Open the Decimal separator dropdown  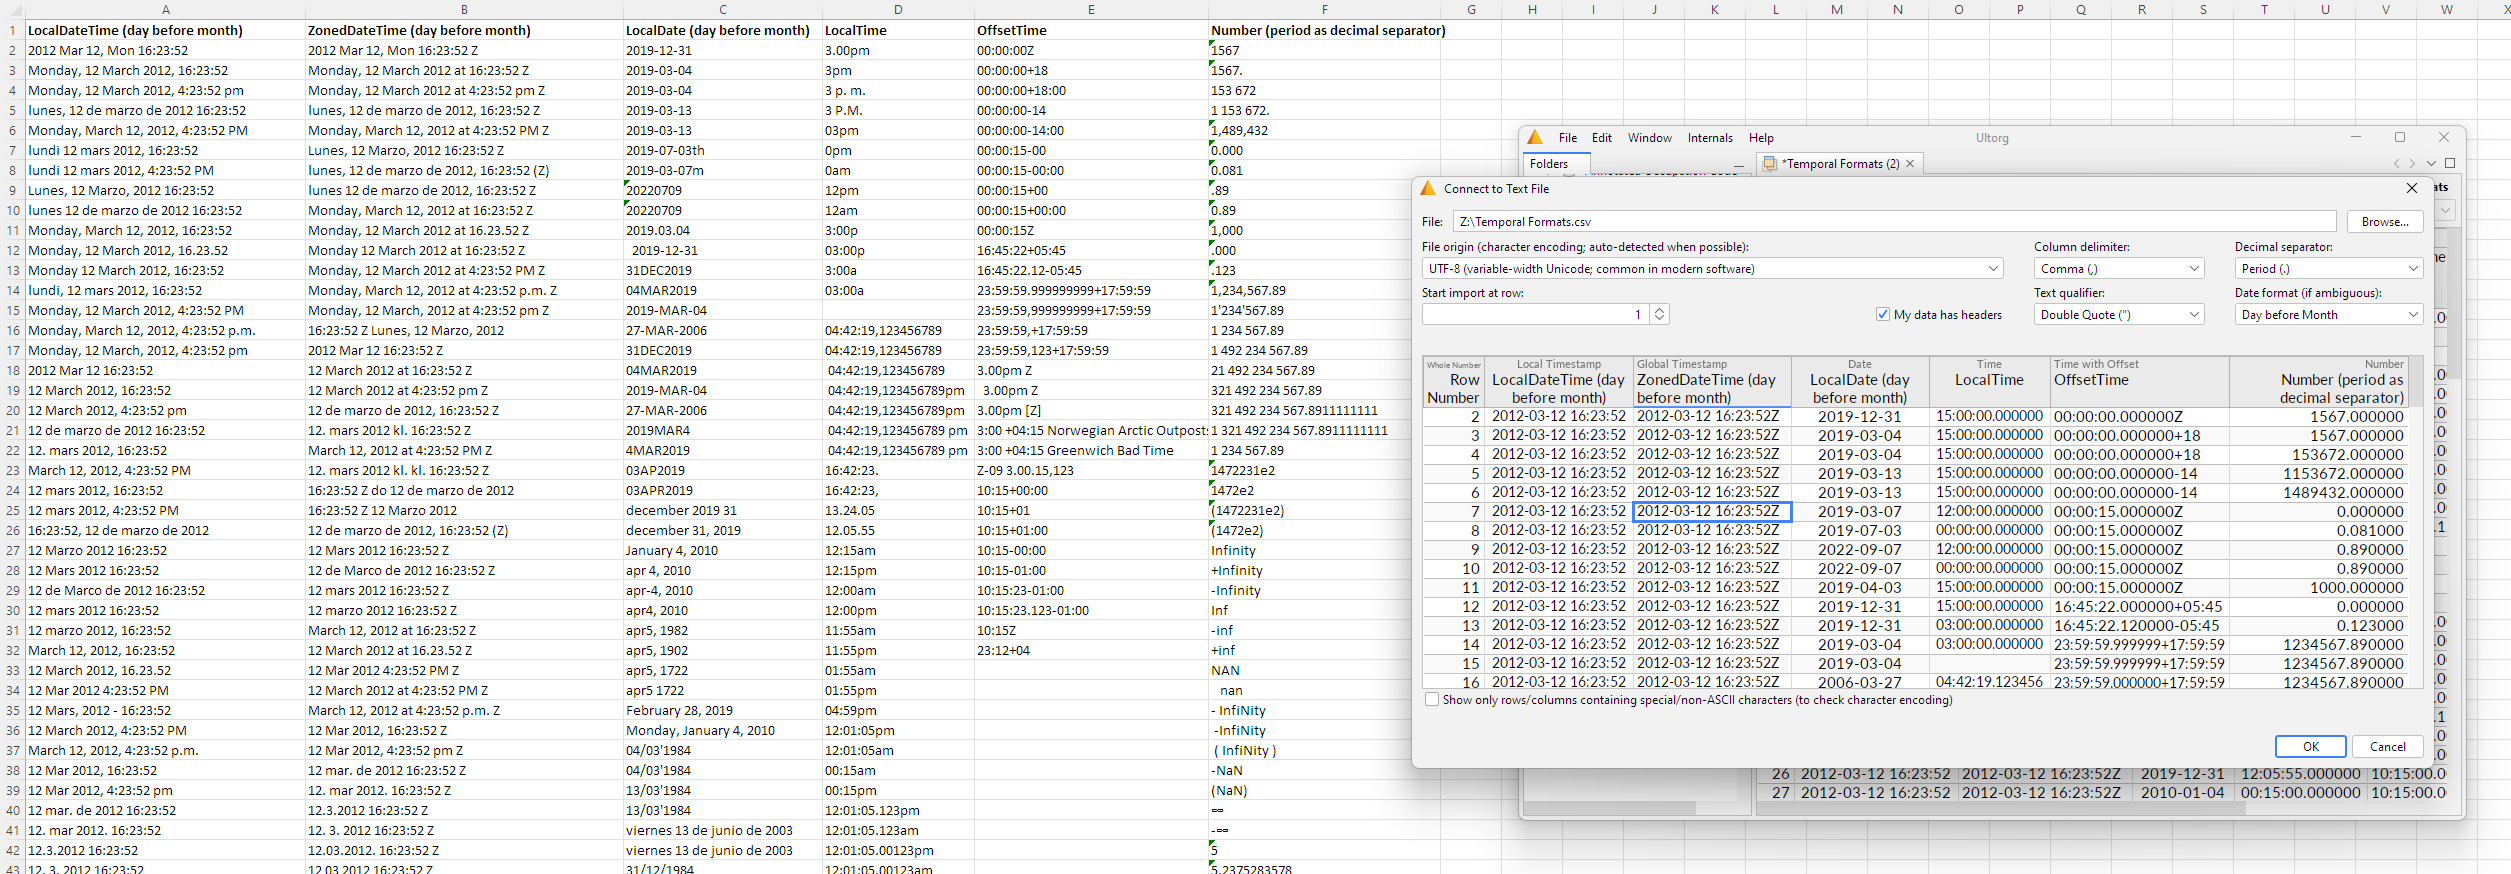[x=2329, y=268]
